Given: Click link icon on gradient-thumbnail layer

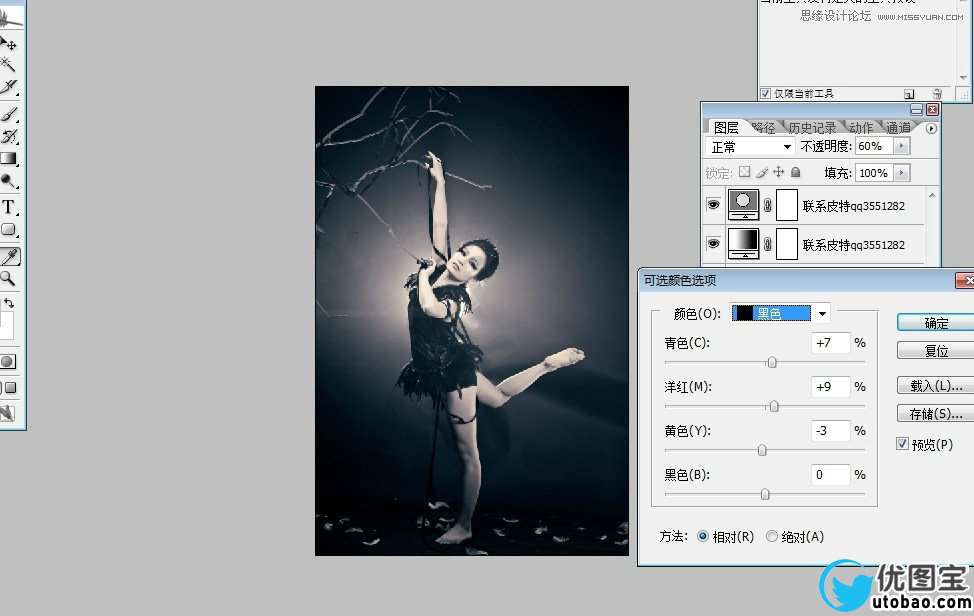Looking at the screenshot, I should point(768,244).
